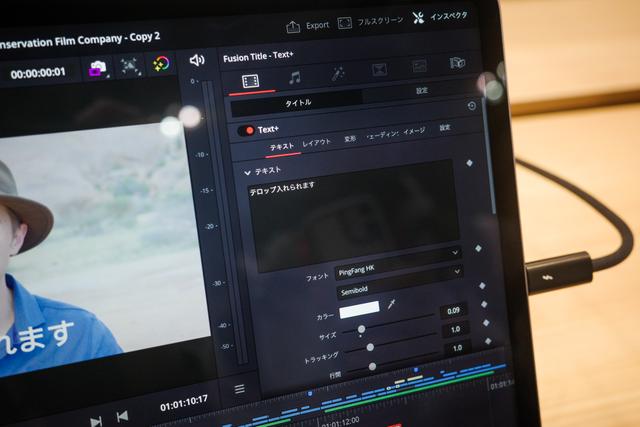
Task: Select the Audio music note inspector tab
Action: [x=295, y=77]
